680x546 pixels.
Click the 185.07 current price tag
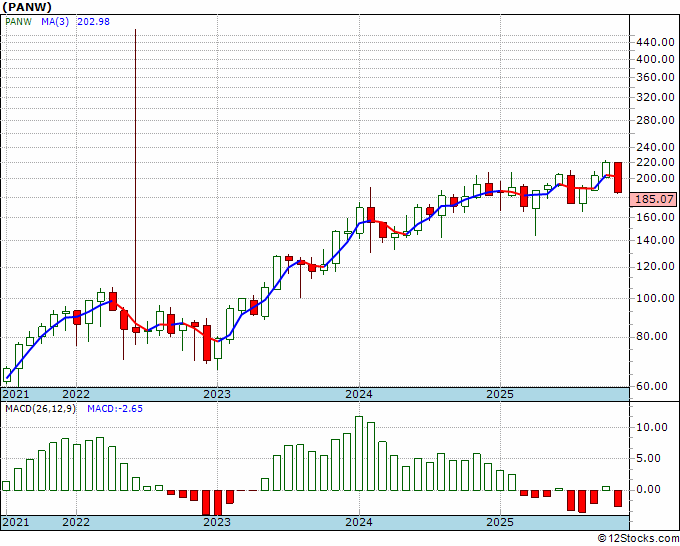pyautogui.click(x=654, y=199)
